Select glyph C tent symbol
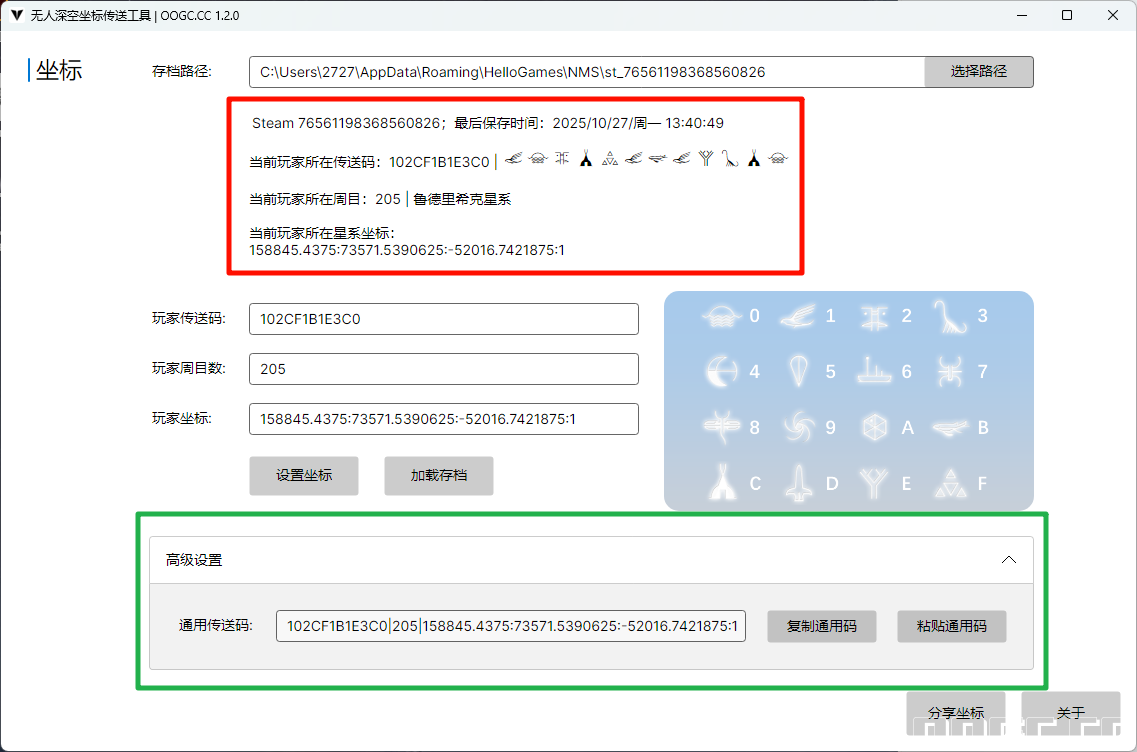 [x=722, y=483]
